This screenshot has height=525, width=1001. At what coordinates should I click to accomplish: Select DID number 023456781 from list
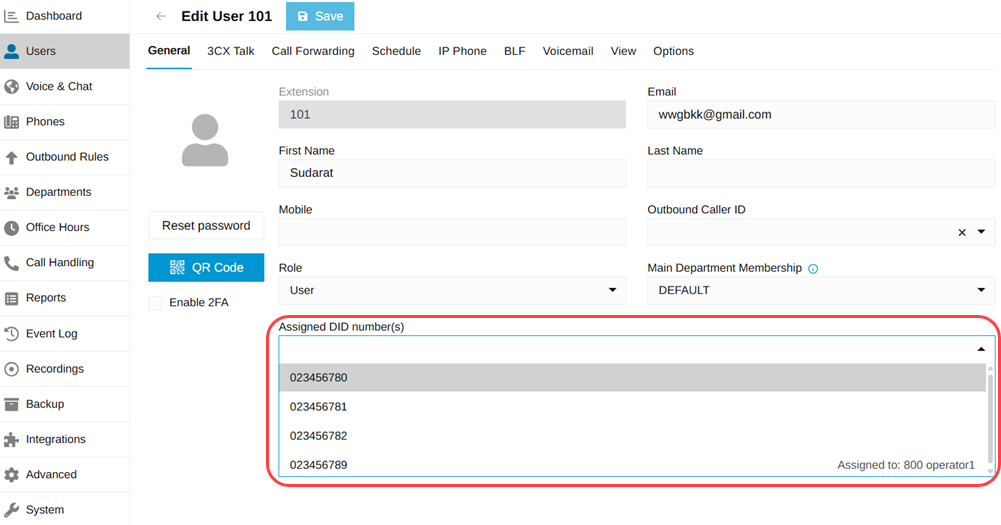(x=632, y=407)
